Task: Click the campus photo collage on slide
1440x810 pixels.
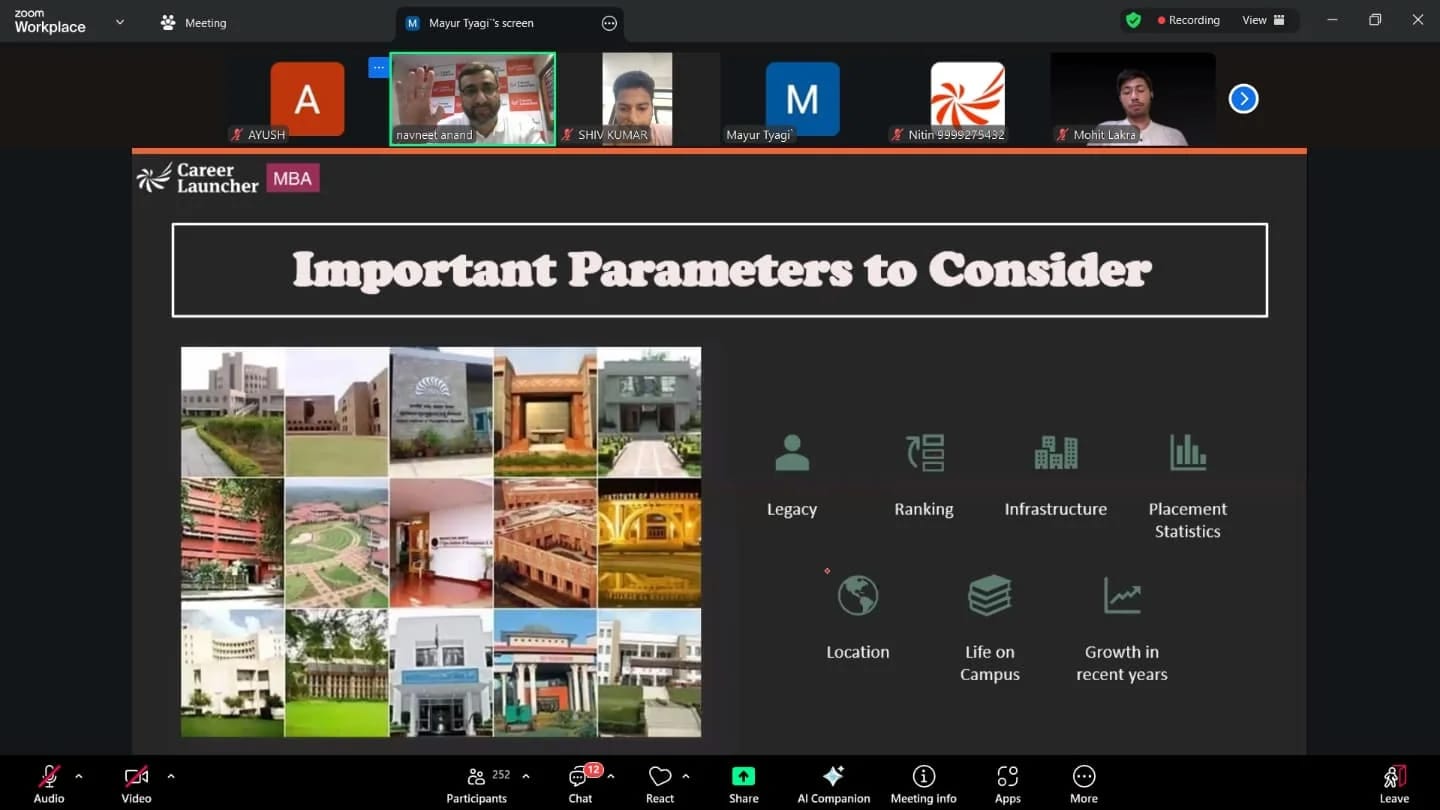Action: point(441,542)
